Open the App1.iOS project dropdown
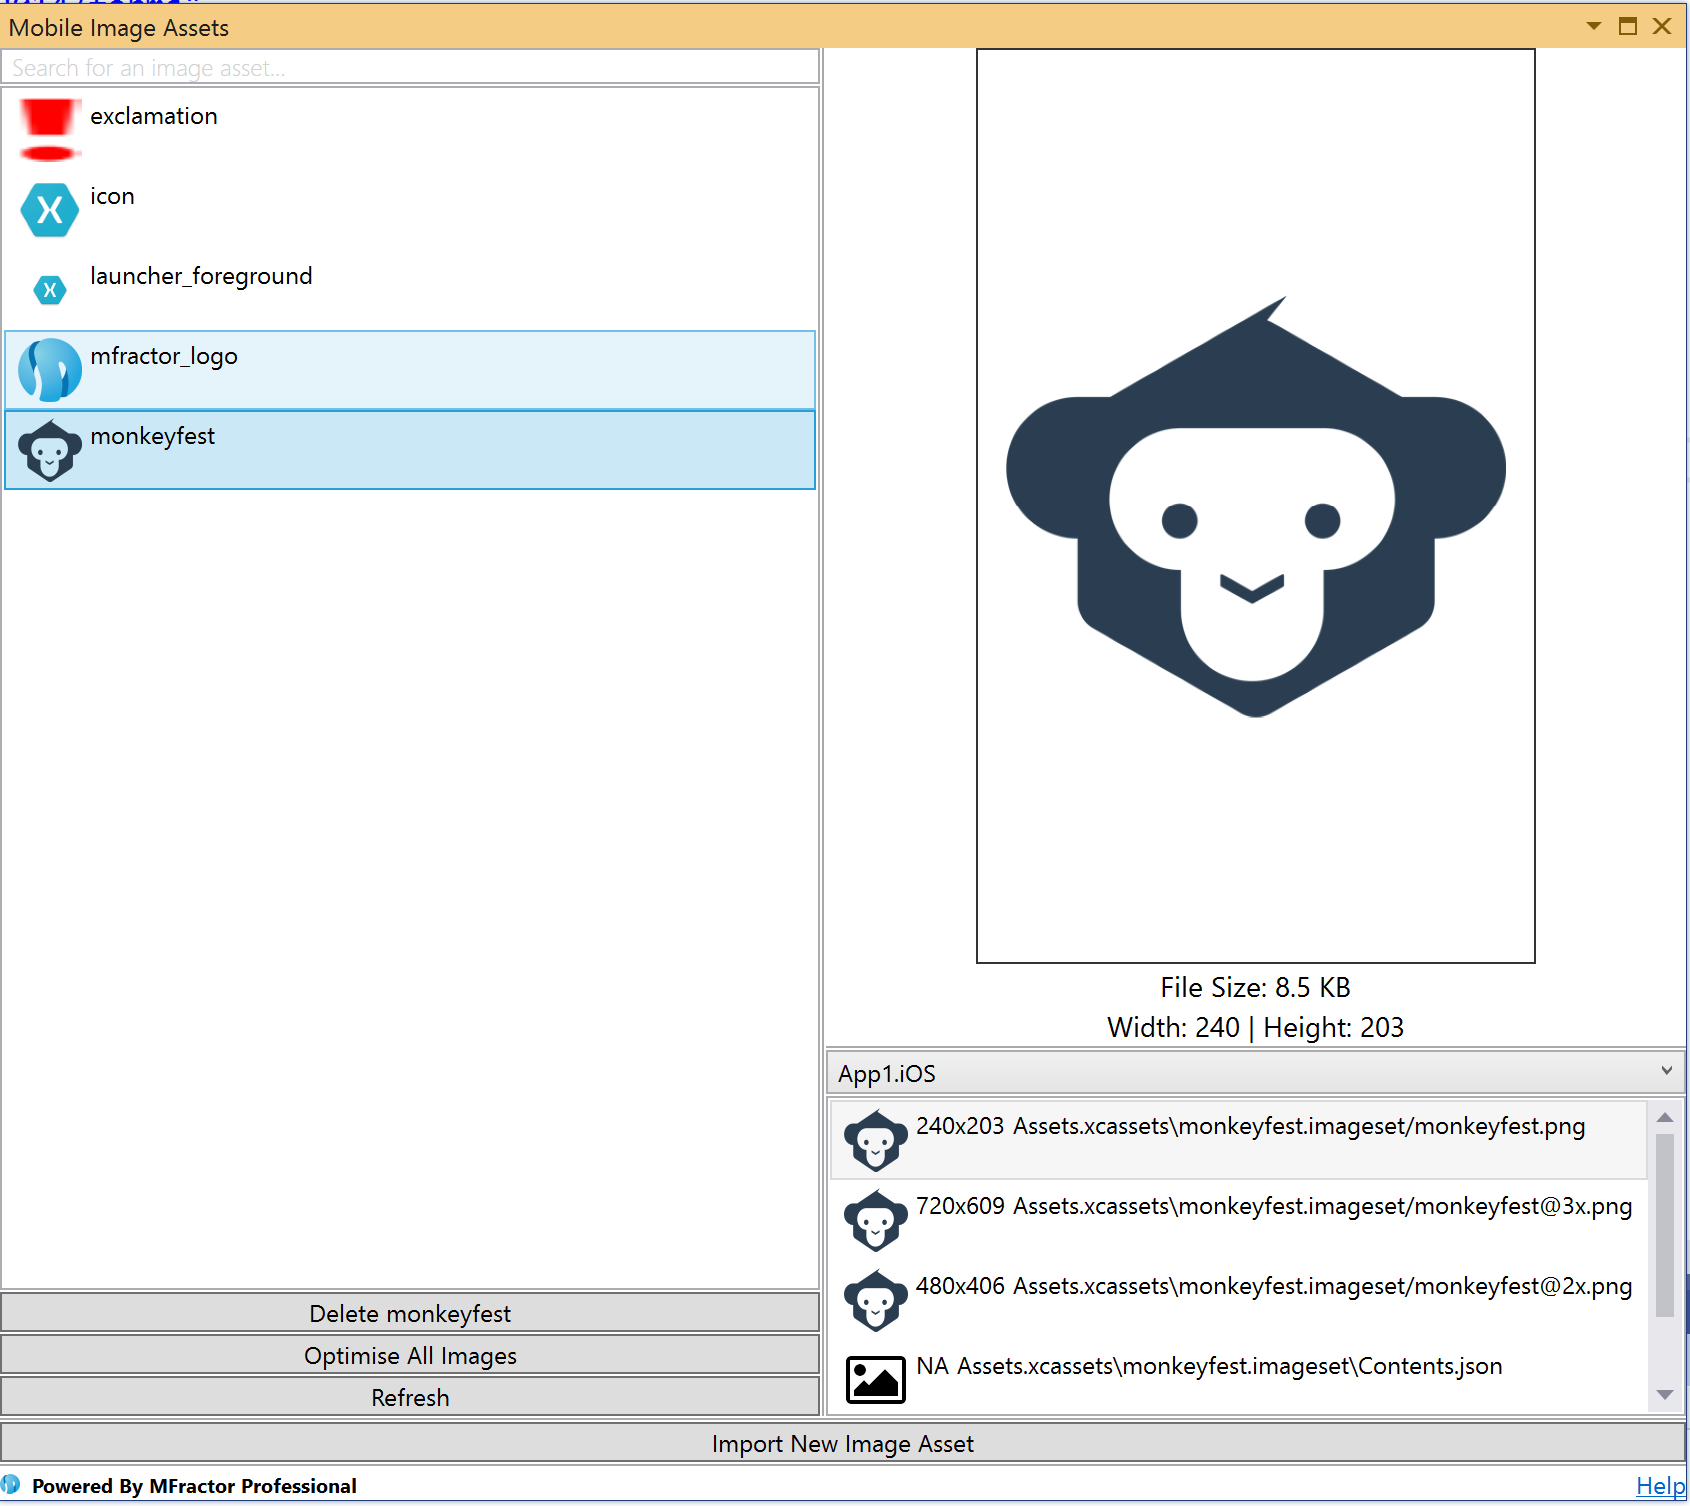This screenshot has width=1690, height=1506. tap(1255, 1072)
